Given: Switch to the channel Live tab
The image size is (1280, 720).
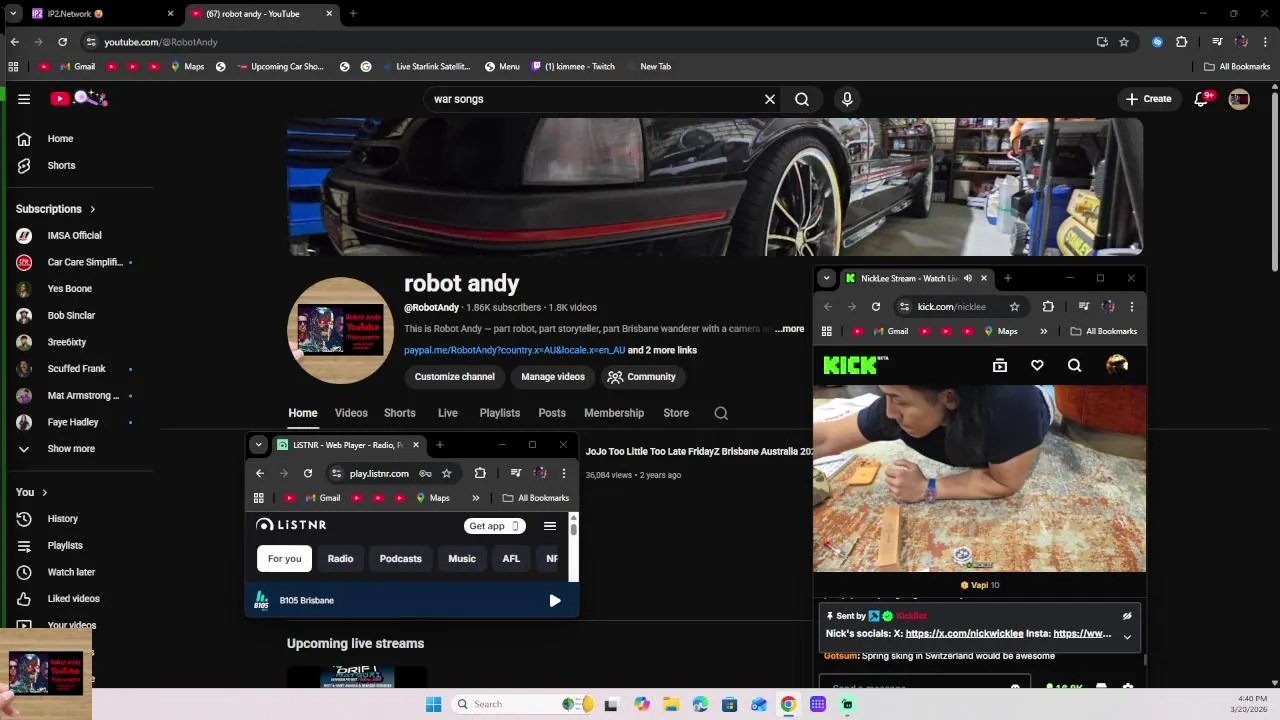Looking at the screenshot, I should click(447, 413).
